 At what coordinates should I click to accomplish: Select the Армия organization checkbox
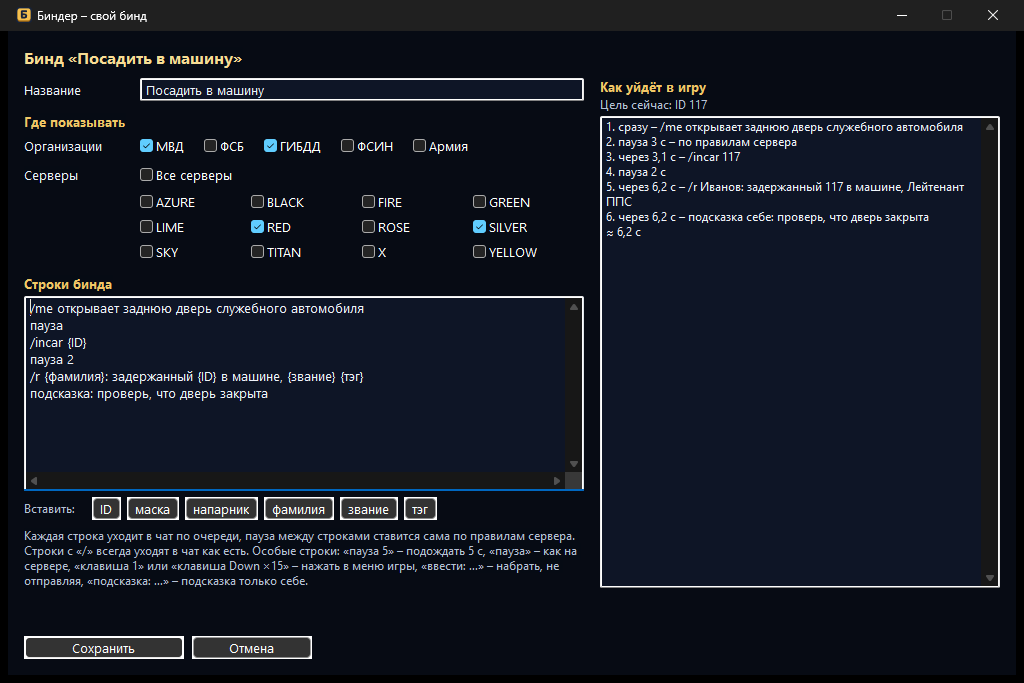click(419, 146)
